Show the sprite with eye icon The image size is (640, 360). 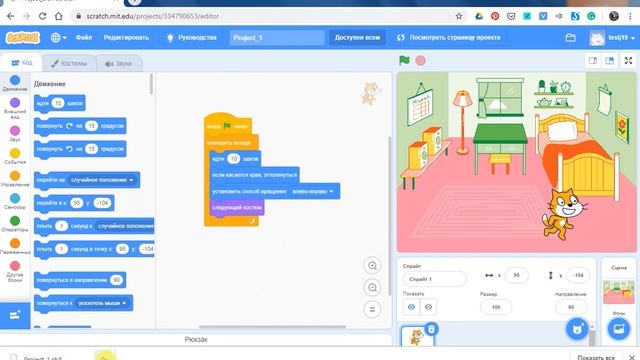click(x=411, y=307)
